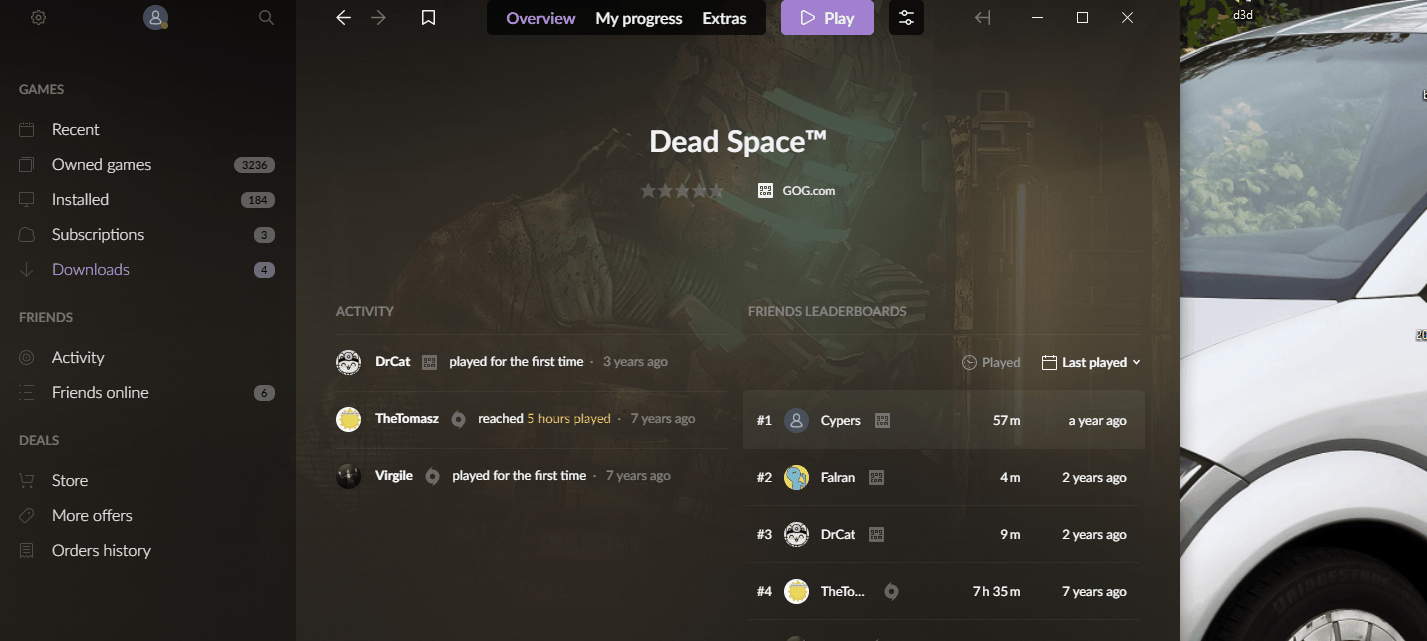Bookmark this game page
Image resolution: width=1427 pixels, height=641 pixels.
point(428,17)
